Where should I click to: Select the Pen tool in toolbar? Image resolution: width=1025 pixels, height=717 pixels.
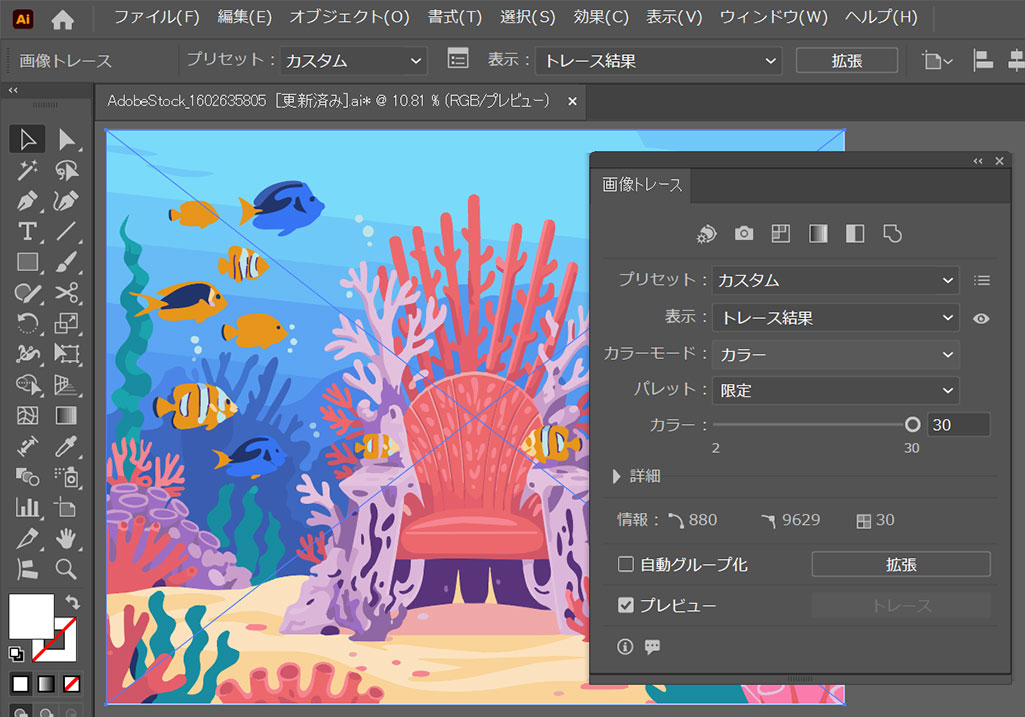[x=27, y=201]
